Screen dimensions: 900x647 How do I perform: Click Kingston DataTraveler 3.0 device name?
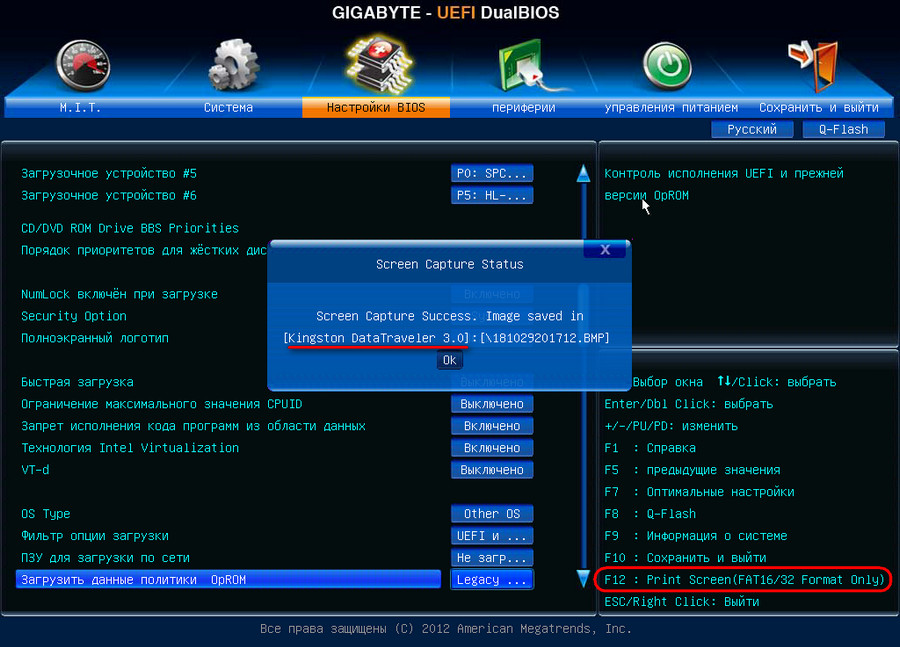pyautogui.click(x=378, y=338)
